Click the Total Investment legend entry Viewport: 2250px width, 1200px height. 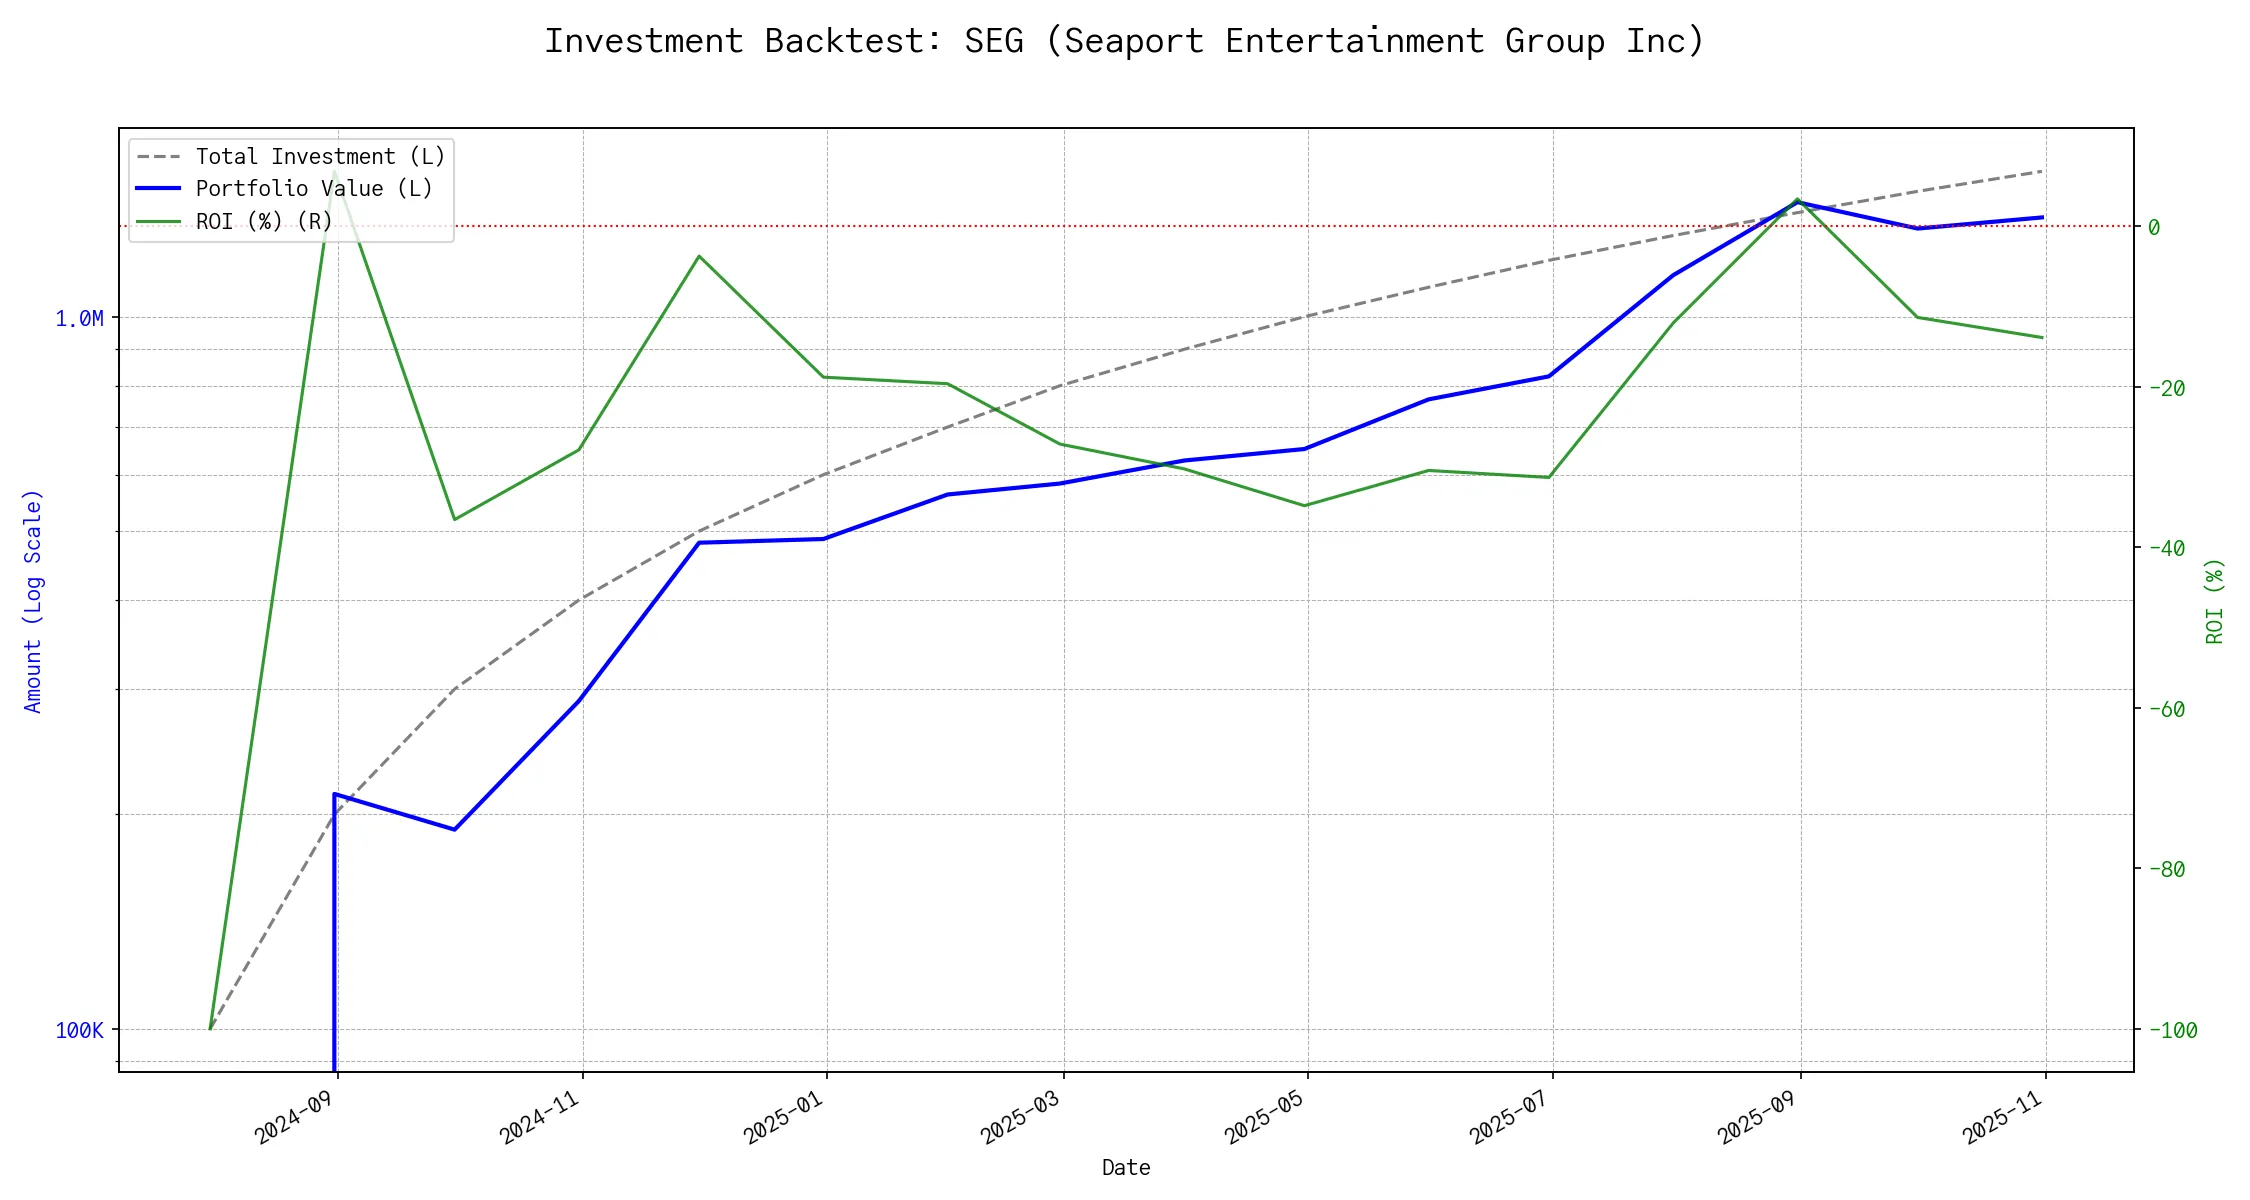pos(320,157)
